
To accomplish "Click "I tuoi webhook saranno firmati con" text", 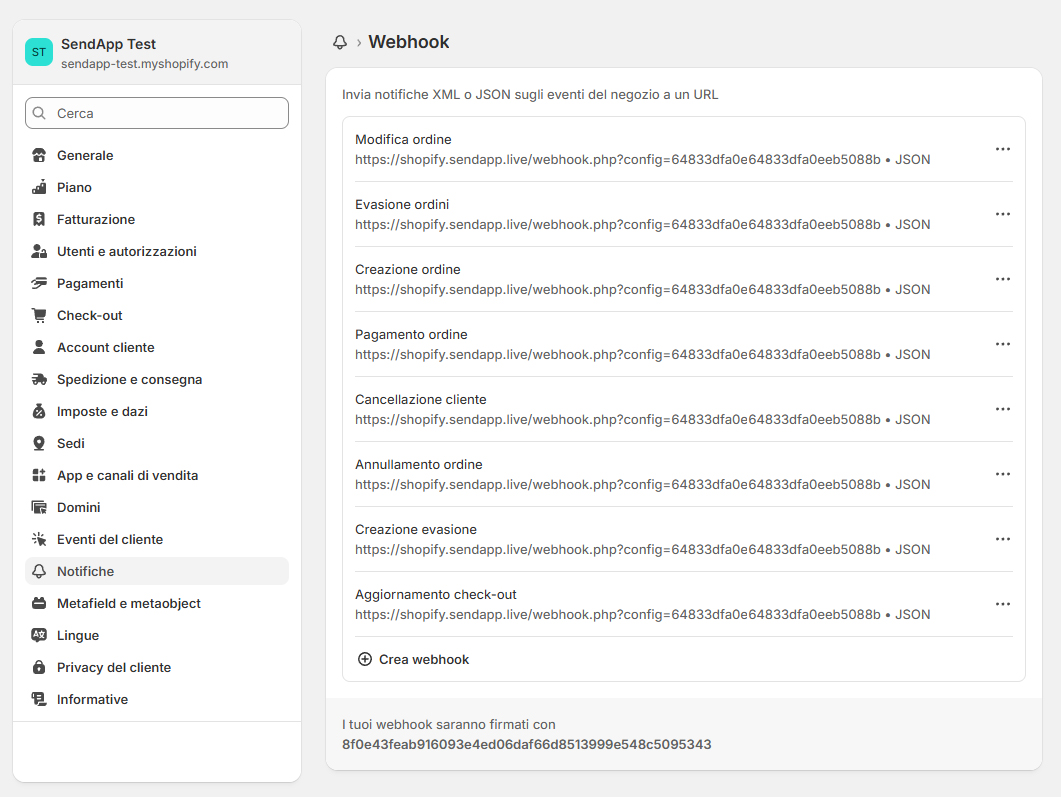I will pos(449,725).
